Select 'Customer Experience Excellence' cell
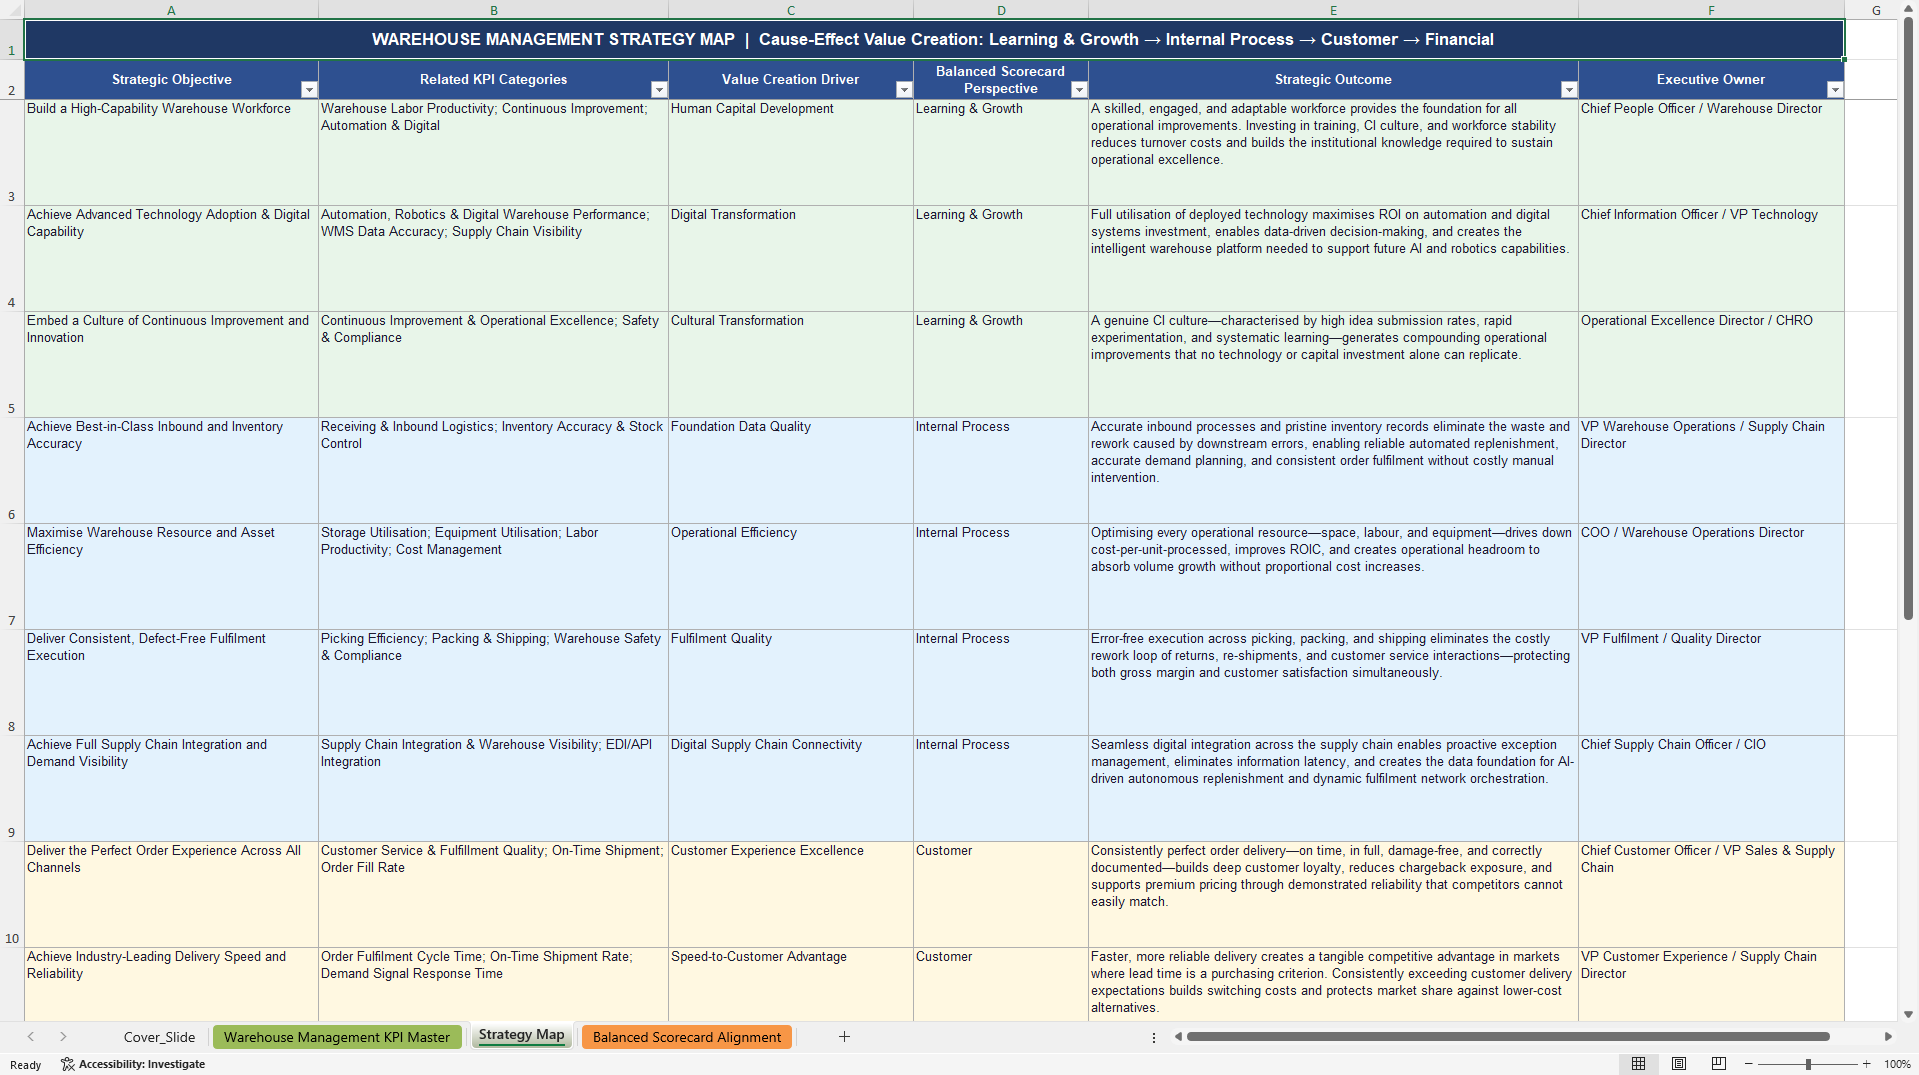Image resolution: width=1919 pixels, height=1075 pixels. pyautogui.click(x=790, y=895)
